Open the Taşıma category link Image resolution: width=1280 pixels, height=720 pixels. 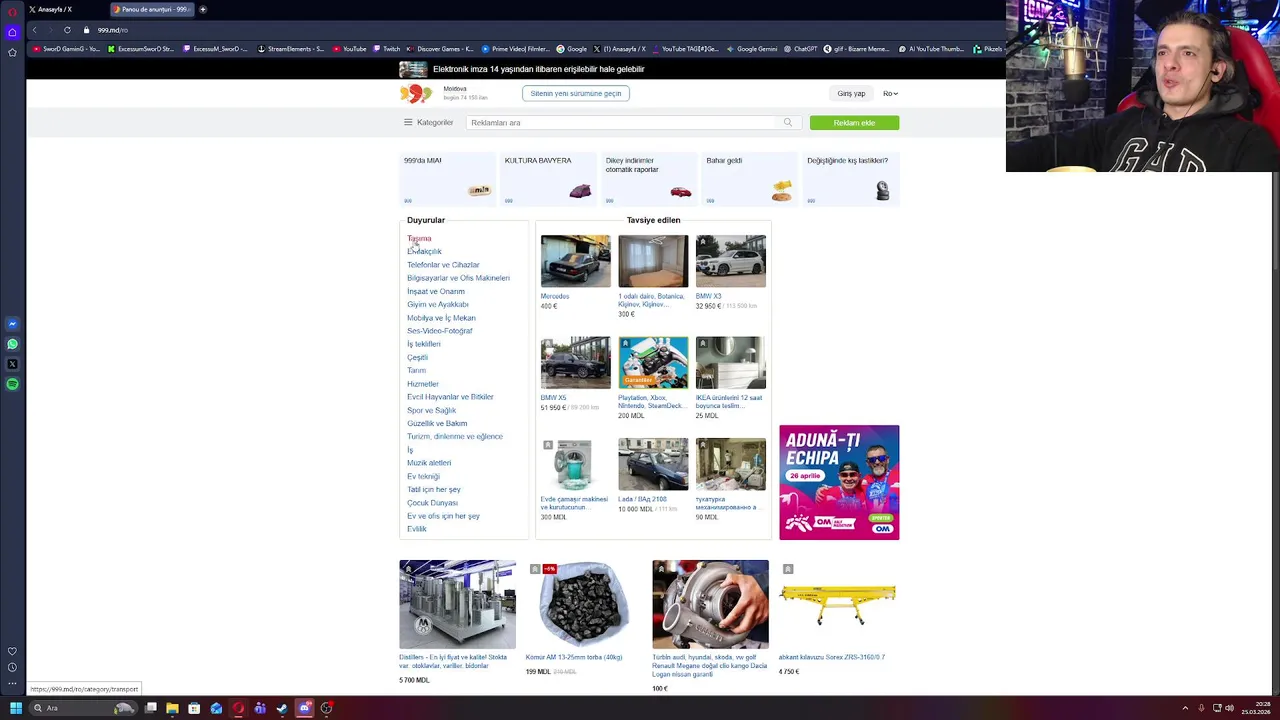(419, 238)
